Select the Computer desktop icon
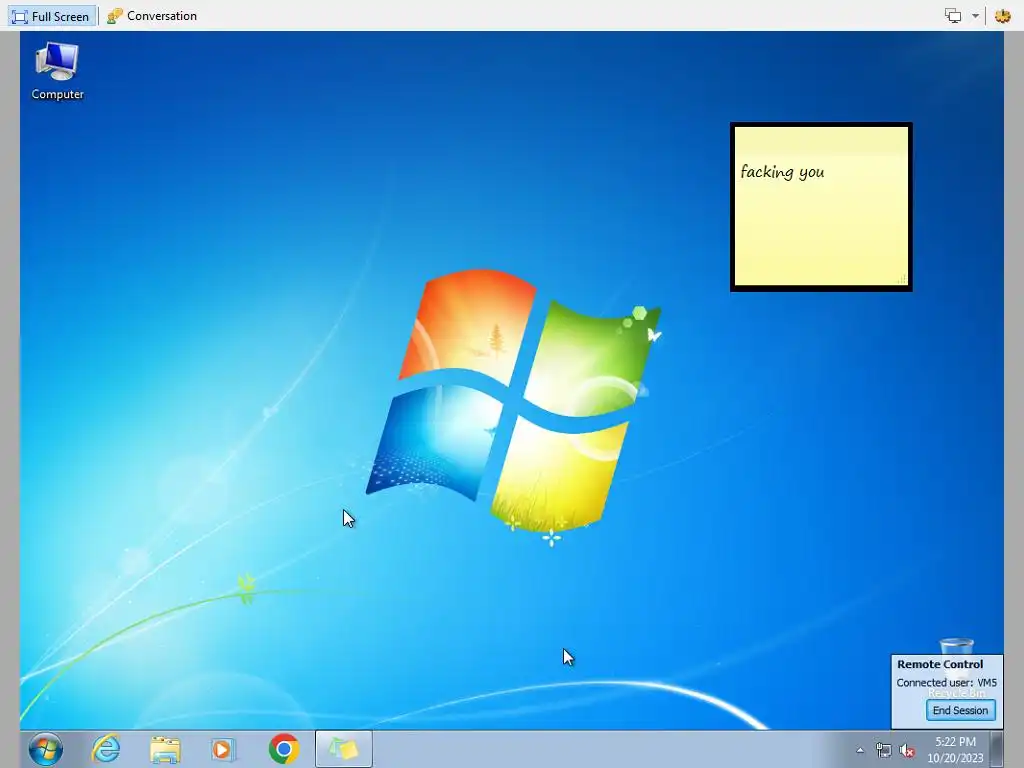 pos(57,71)
